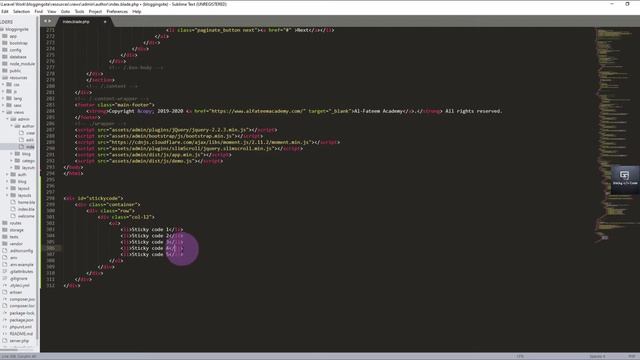640x360 pixels.
Task: Click the main-footer class code line
Action: (115, 105)
